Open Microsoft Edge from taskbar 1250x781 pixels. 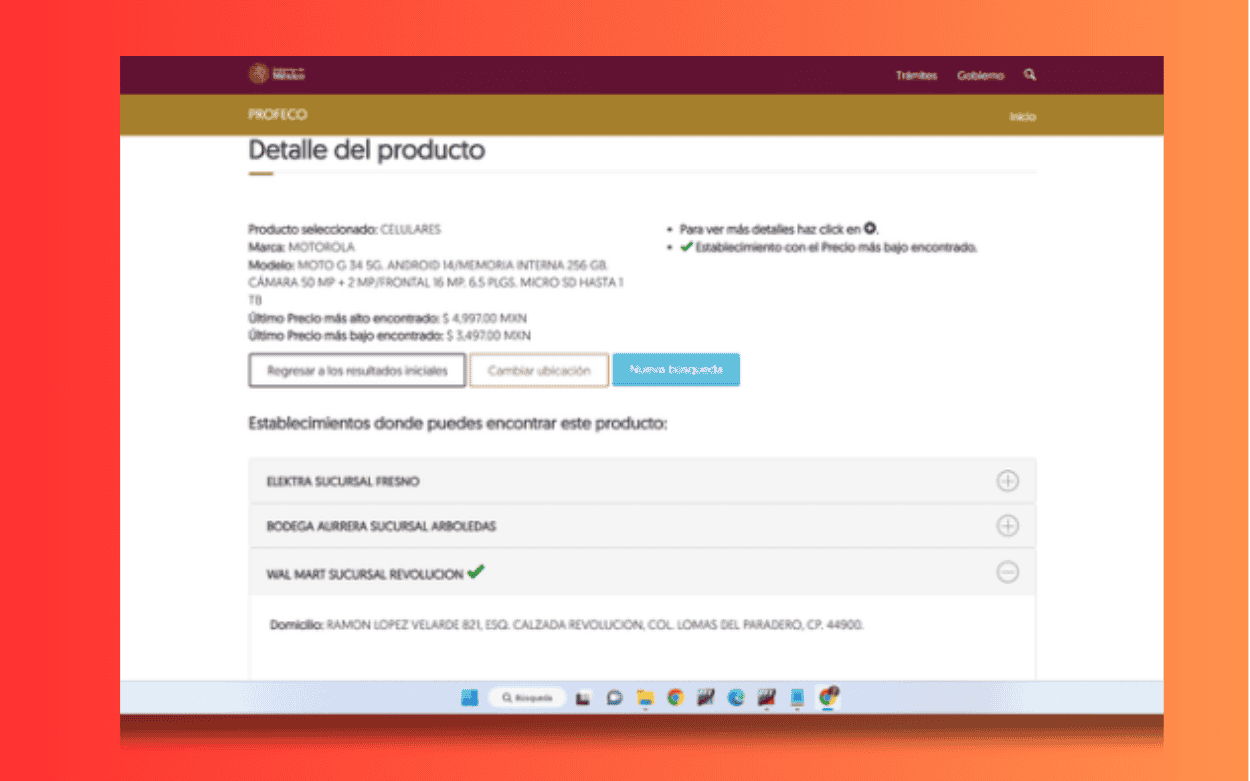coord(736,698)
